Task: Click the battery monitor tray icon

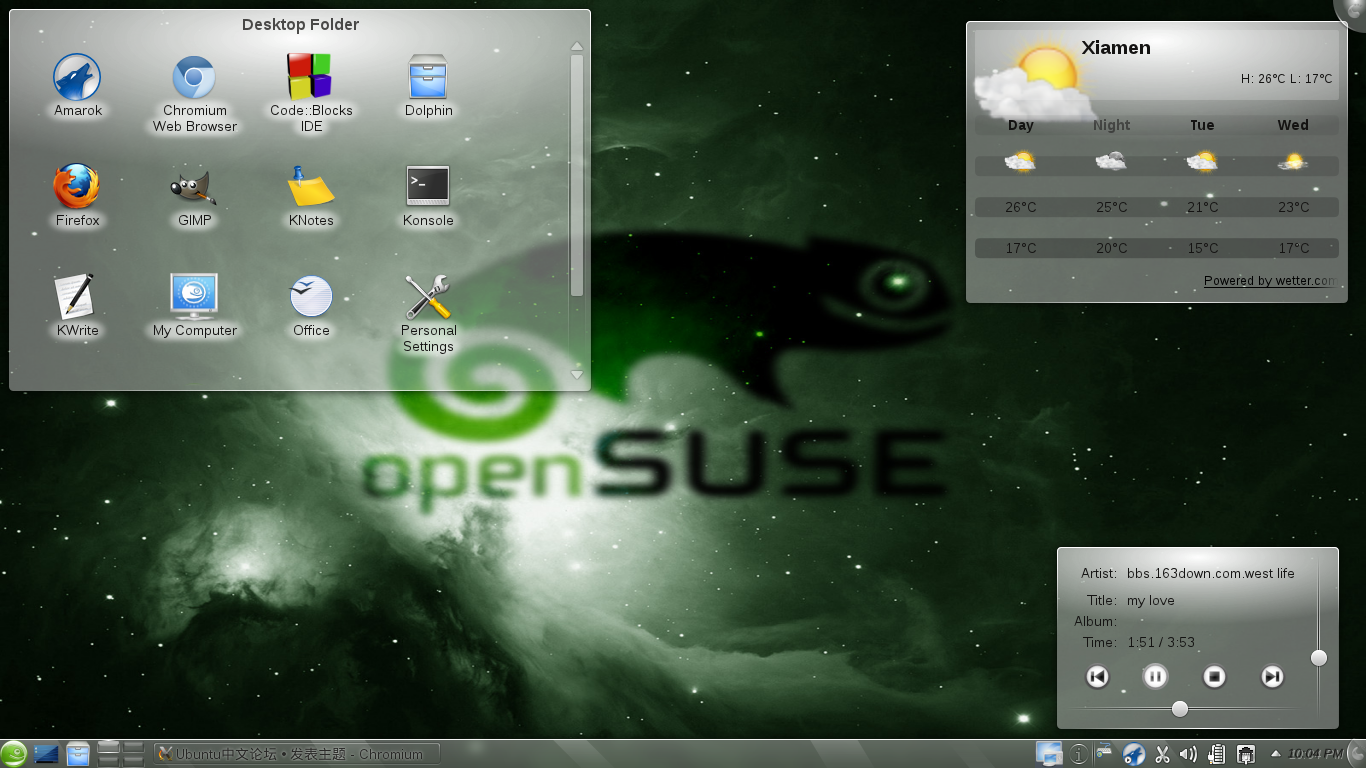Action: point(1217,754)
